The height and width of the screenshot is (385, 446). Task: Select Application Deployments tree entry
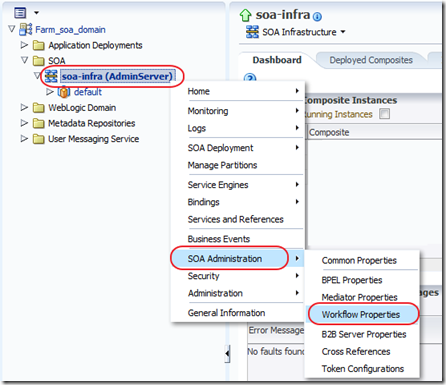click(95, 45)
